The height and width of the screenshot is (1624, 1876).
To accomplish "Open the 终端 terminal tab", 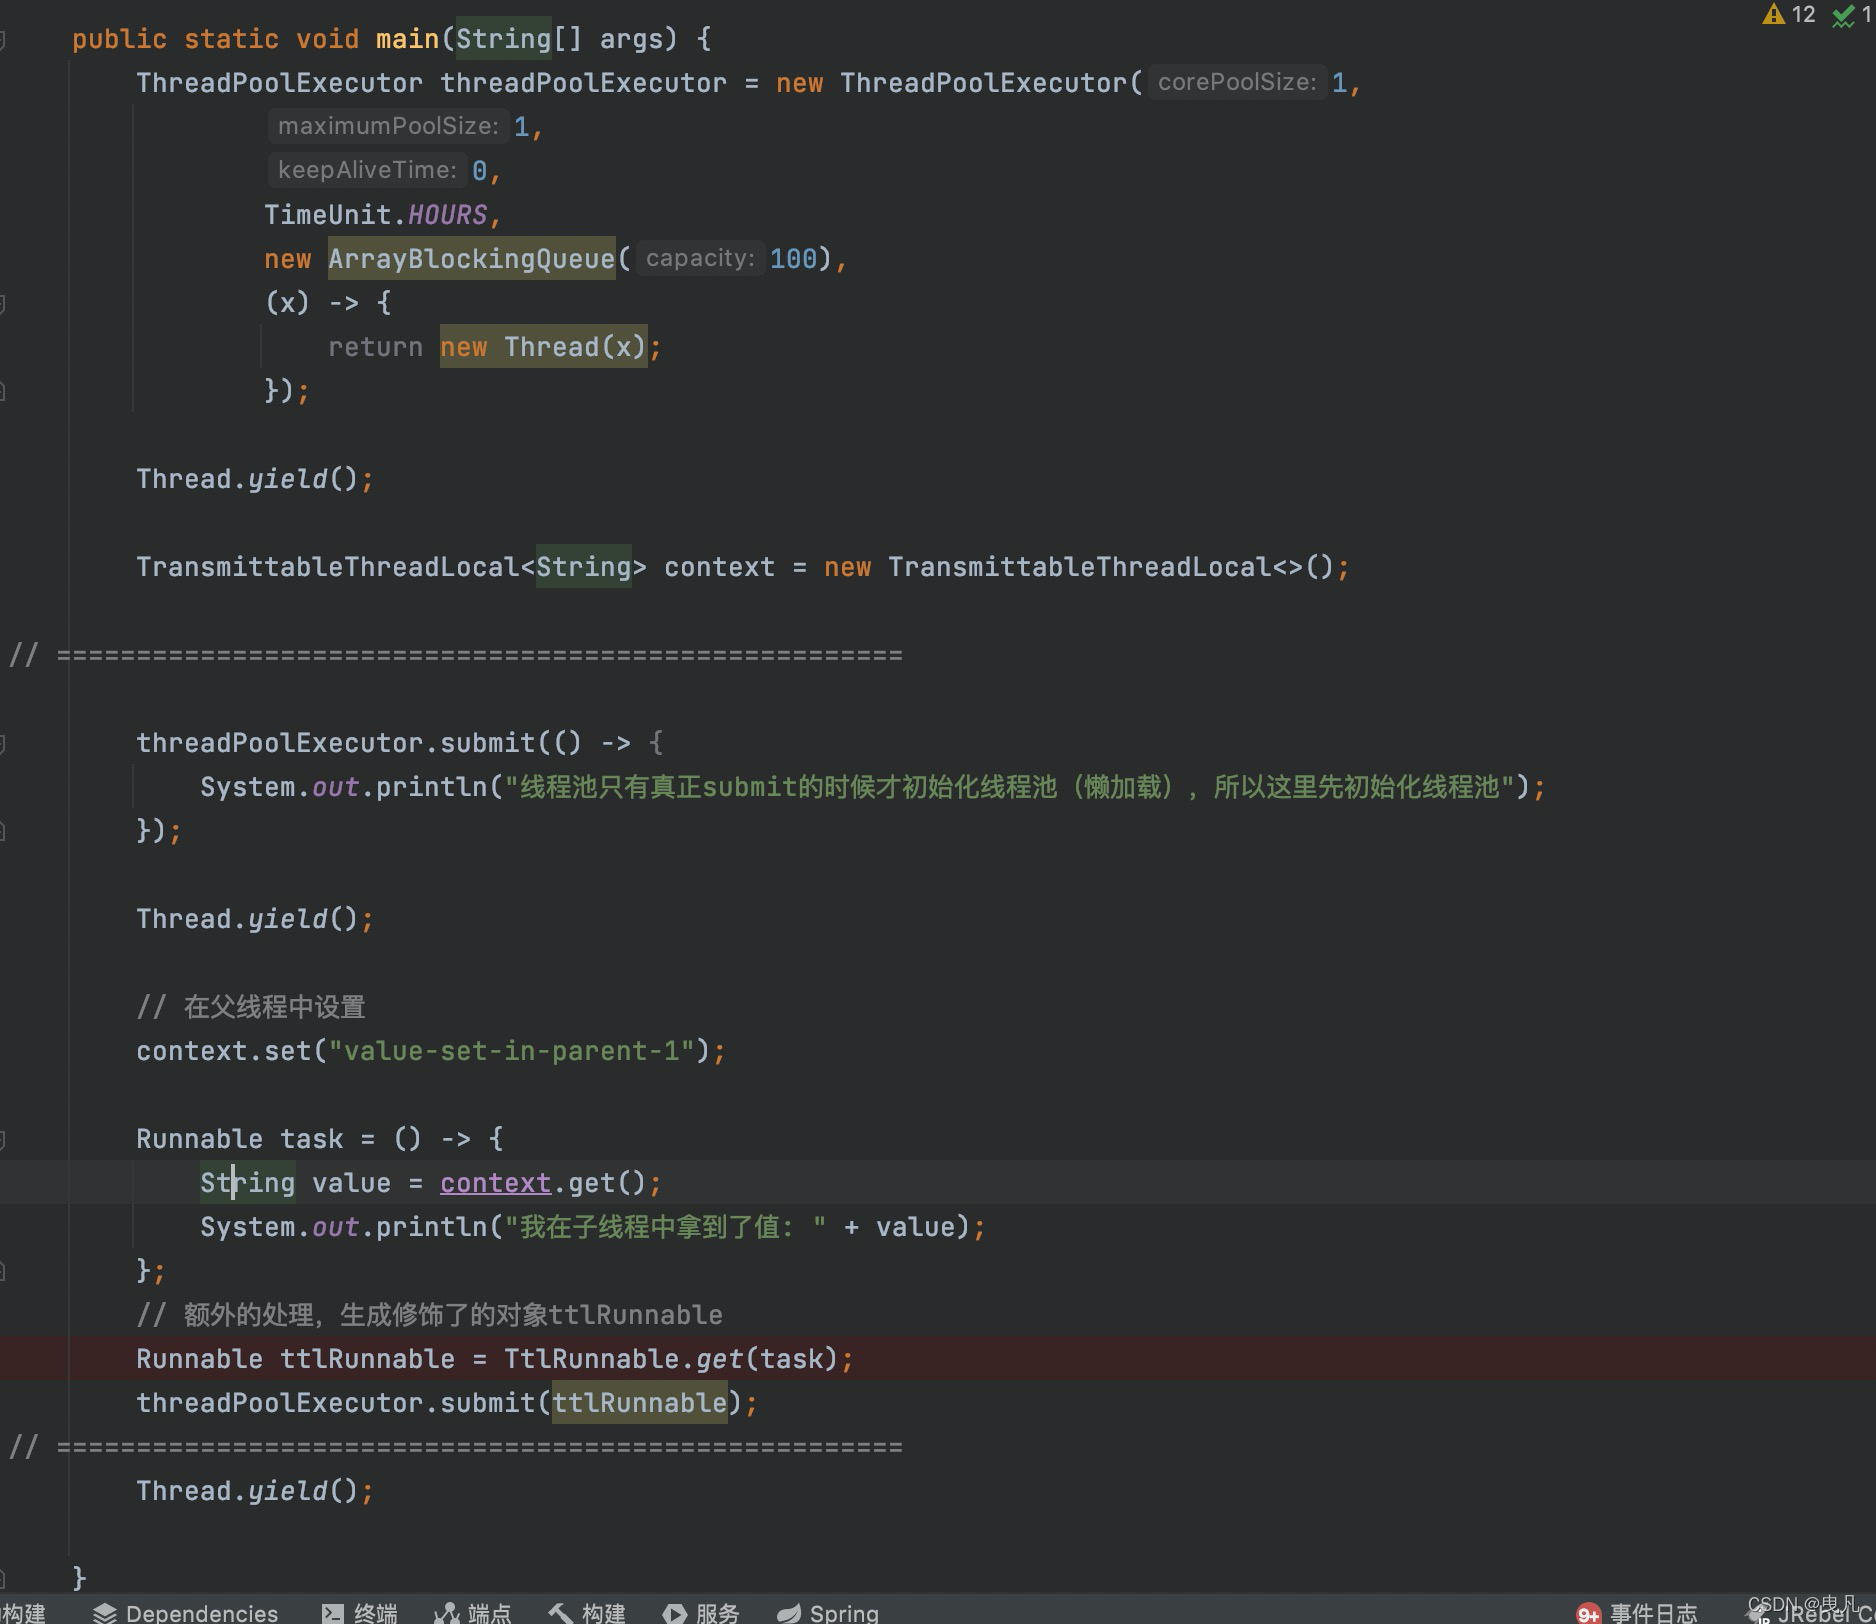I will [360, 1612].
